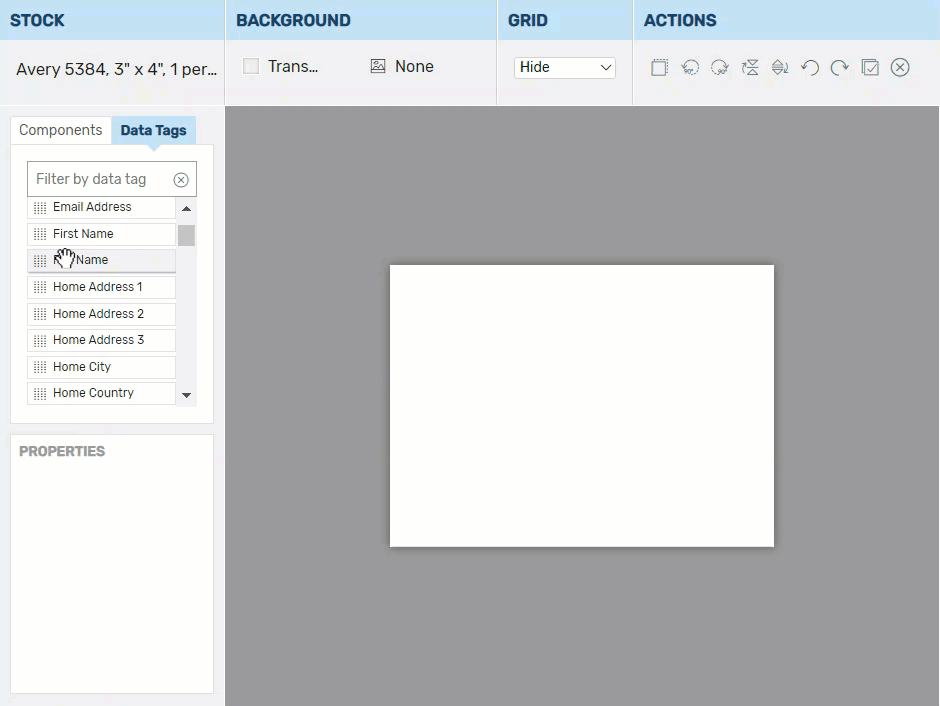Viewport: 940px width, 706px height.
Task: Click the circled X close icon in Actions
Action: tap(900, 67)
